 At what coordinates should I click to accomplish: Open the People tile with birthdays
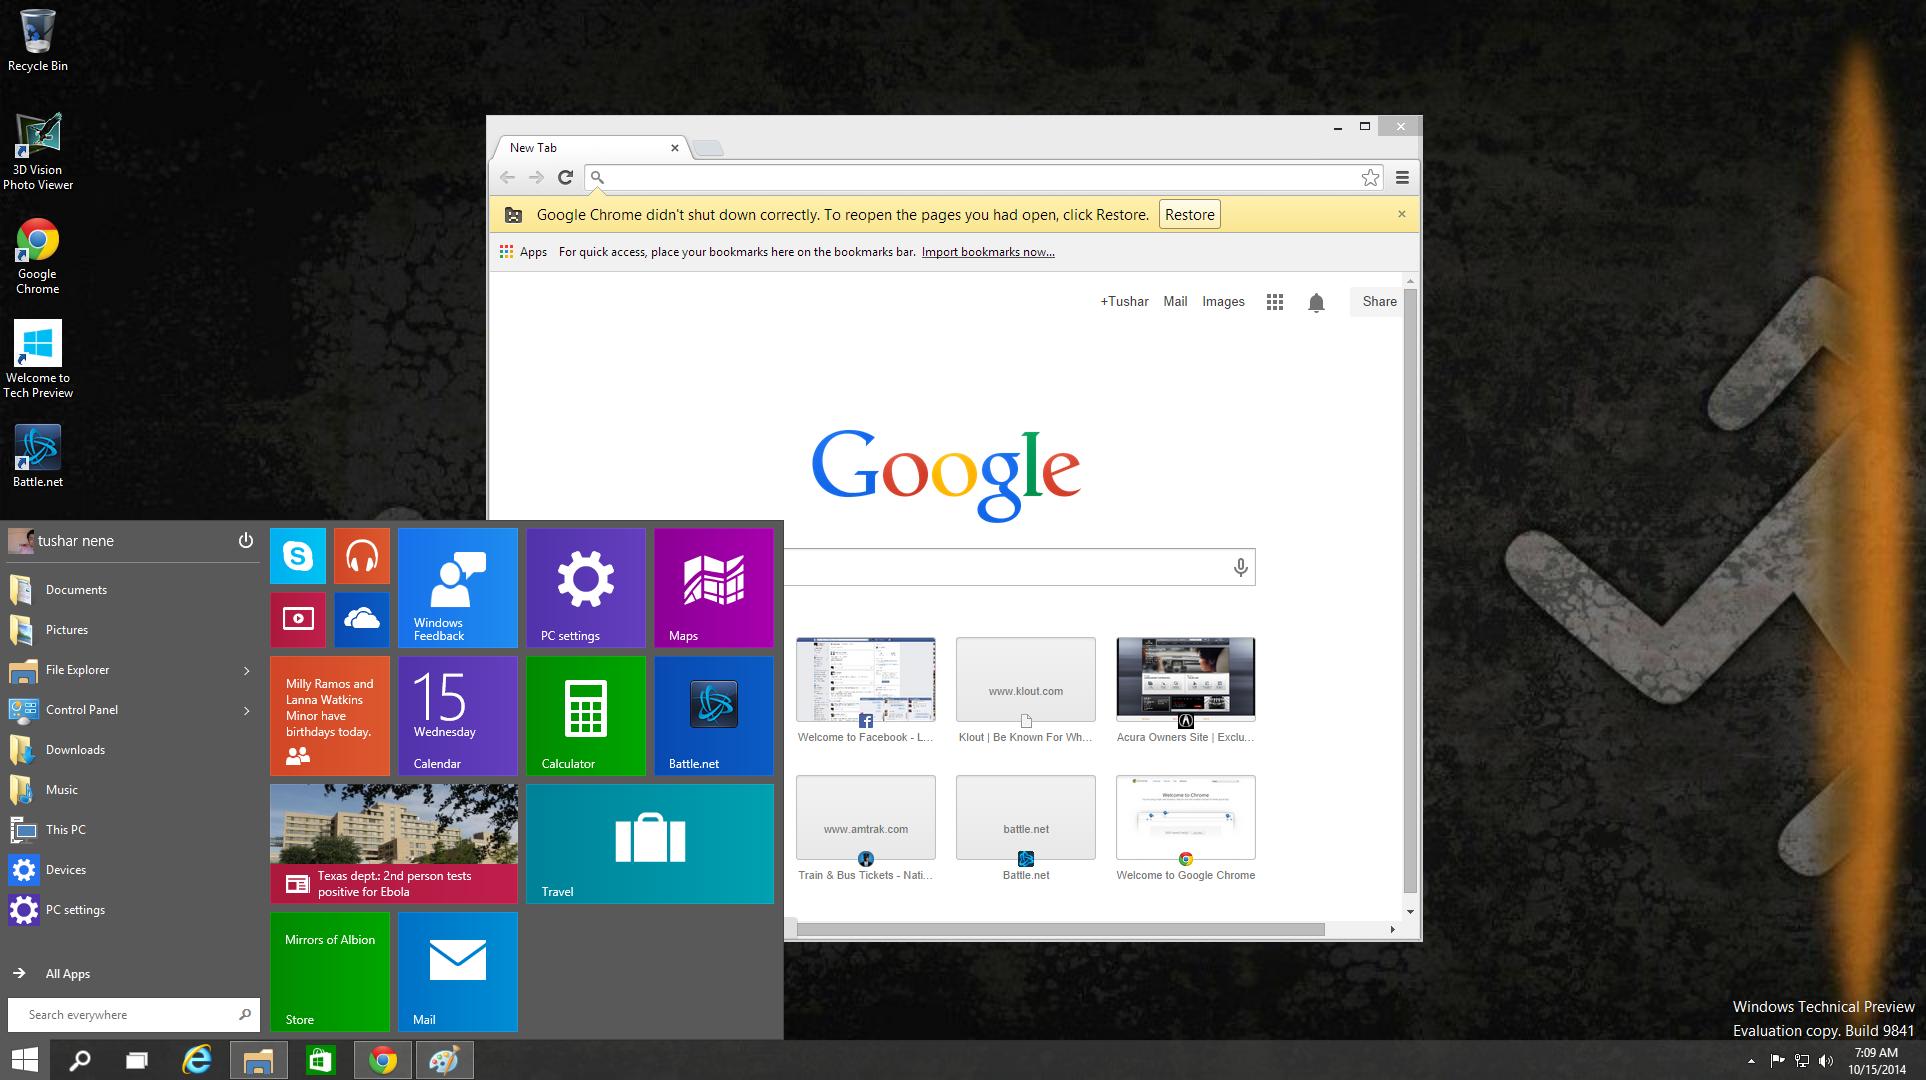coord(330,716)
